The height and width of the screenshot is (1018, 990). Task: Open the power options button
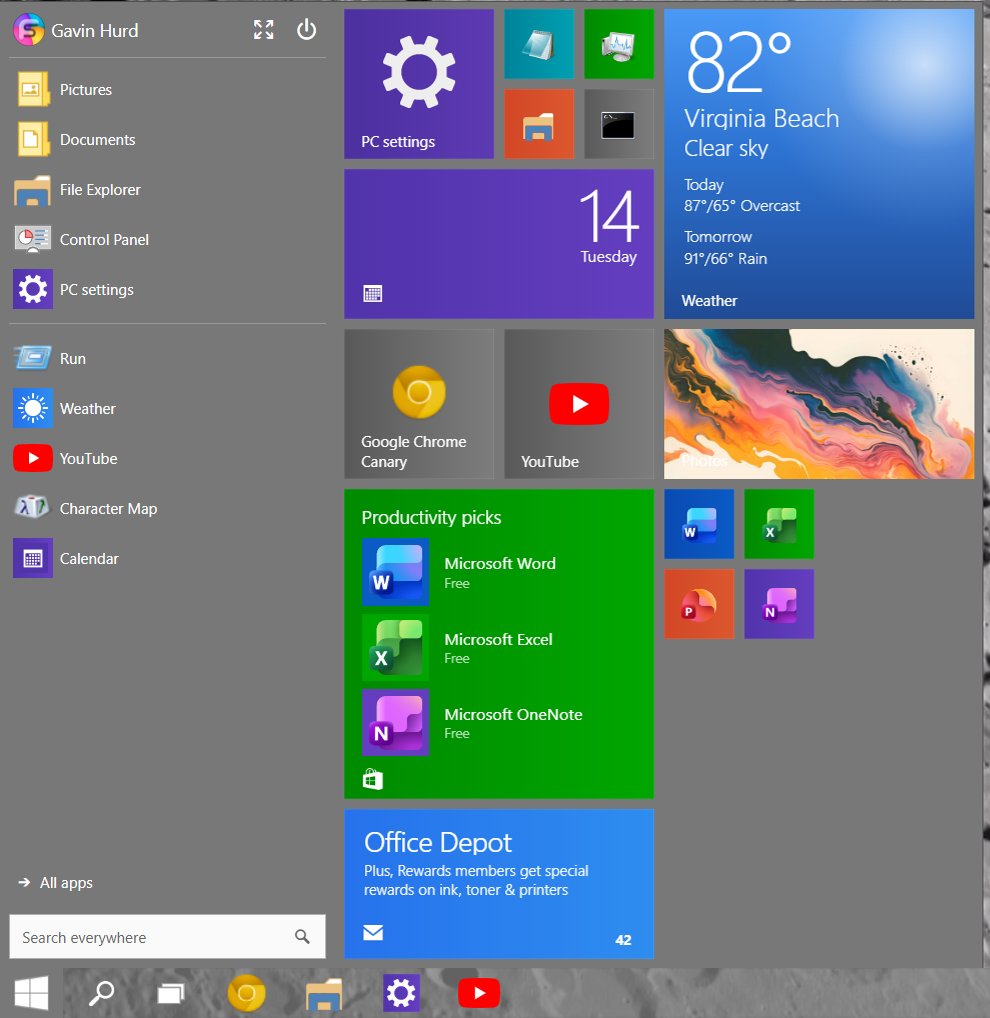[306, 30]
